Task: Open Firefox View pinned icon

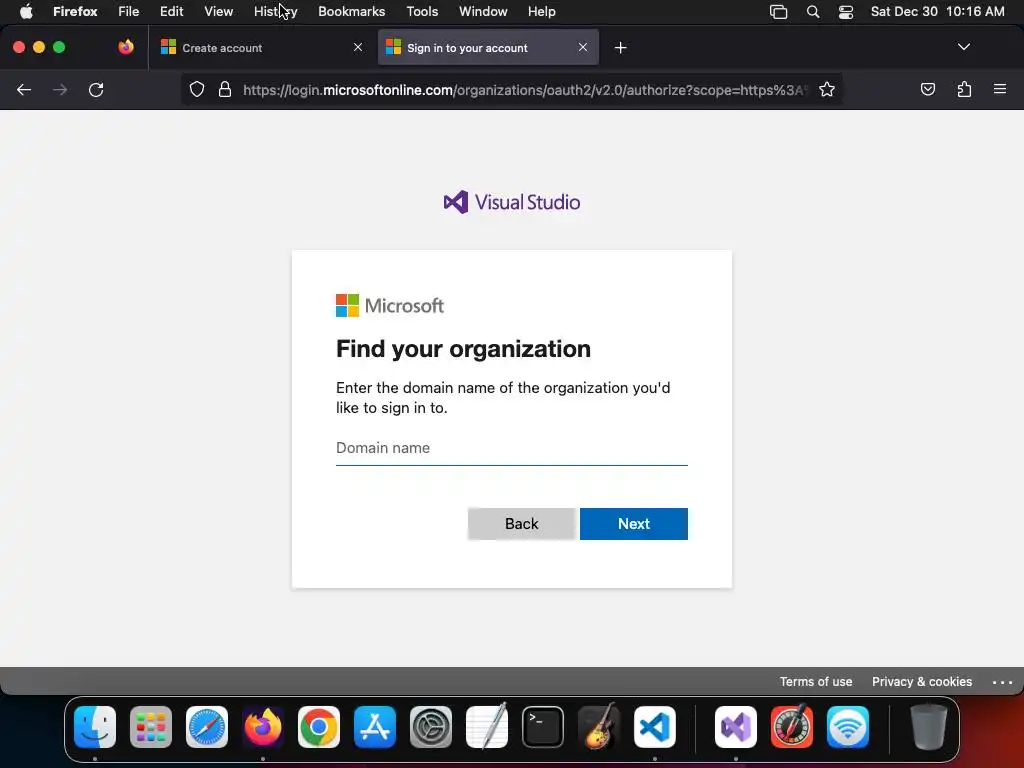Action: pos(126,47)
